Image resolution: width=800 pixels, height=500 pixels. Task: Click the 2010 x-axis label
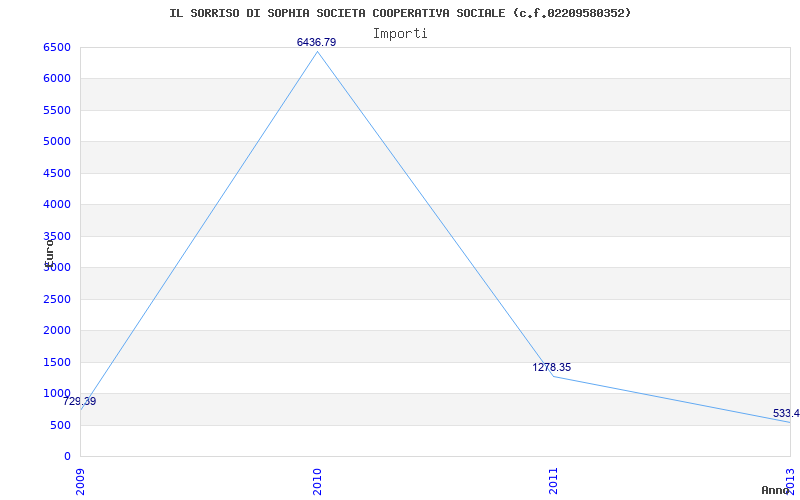(x=317, y=482)
